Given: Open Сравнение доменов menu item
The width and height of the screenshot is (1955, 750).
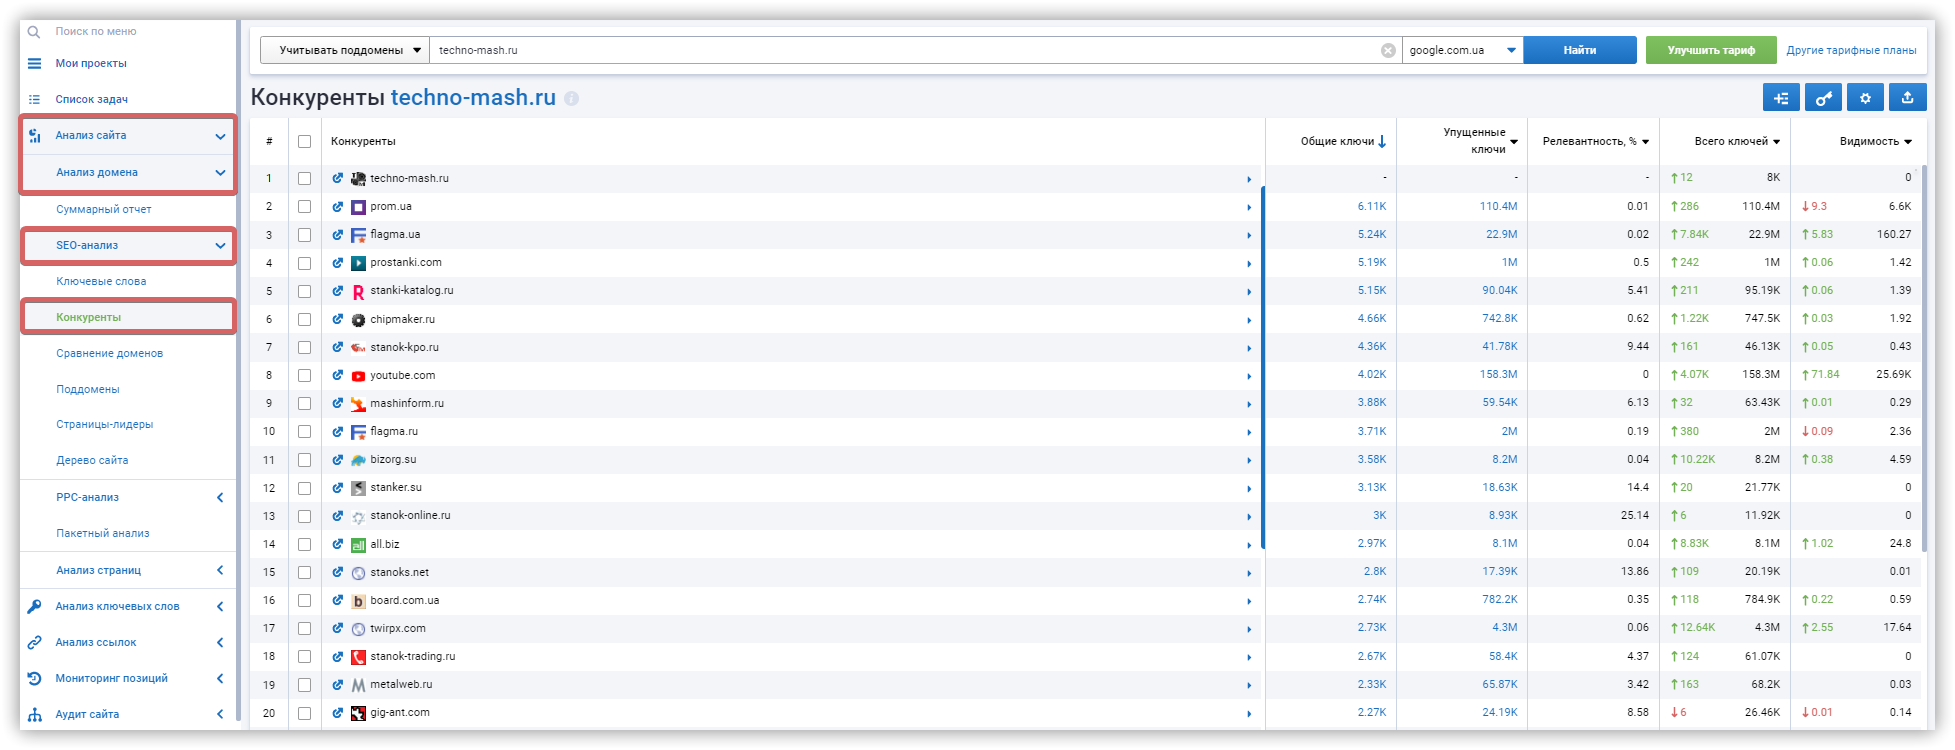Looking at the screenshot, I should pyautogui.click(x=110, y=353).
